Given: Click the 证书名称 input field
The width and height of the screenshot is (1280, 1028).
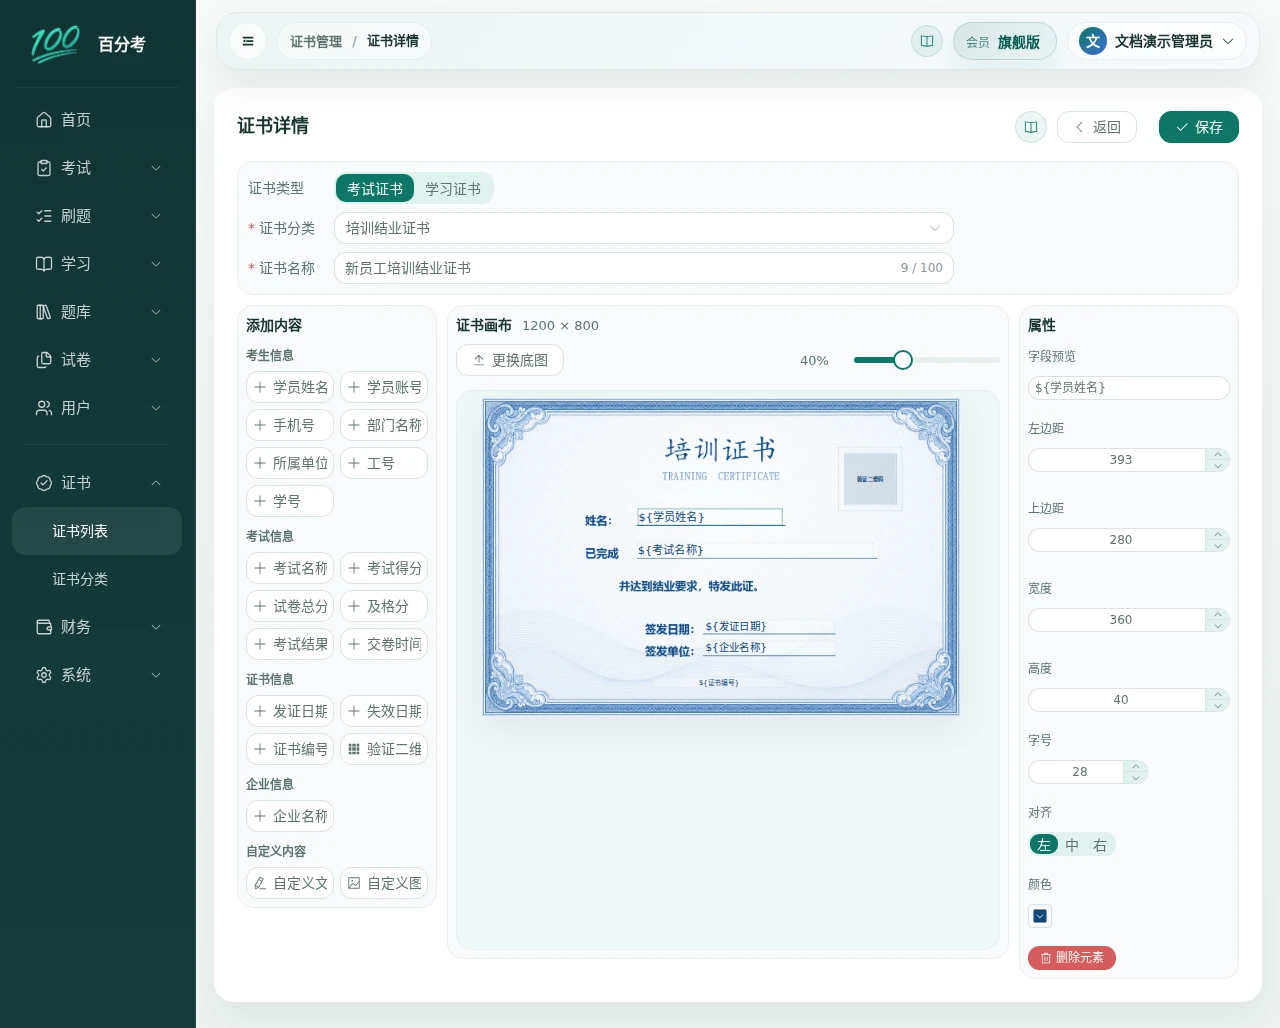Looking at the screenshot, I should [644, 268].
